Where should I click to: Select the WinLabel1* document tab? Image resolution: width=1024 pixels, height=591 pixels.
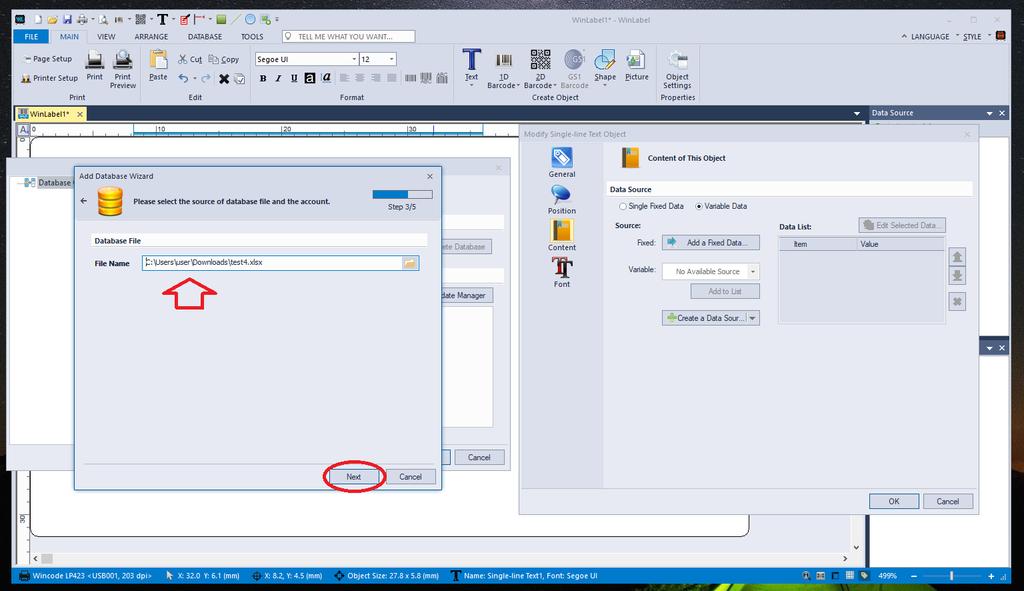tap(50, 114)
